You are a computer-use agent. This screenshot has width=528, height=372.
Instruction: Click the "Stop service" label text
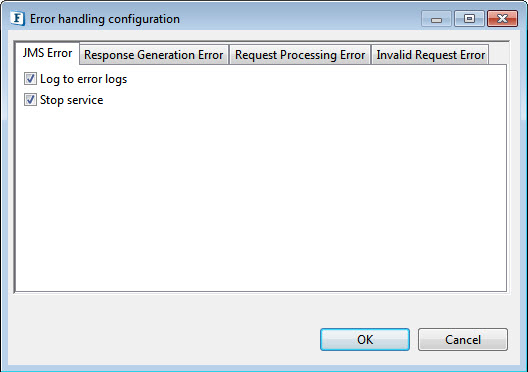pos(71,100)
